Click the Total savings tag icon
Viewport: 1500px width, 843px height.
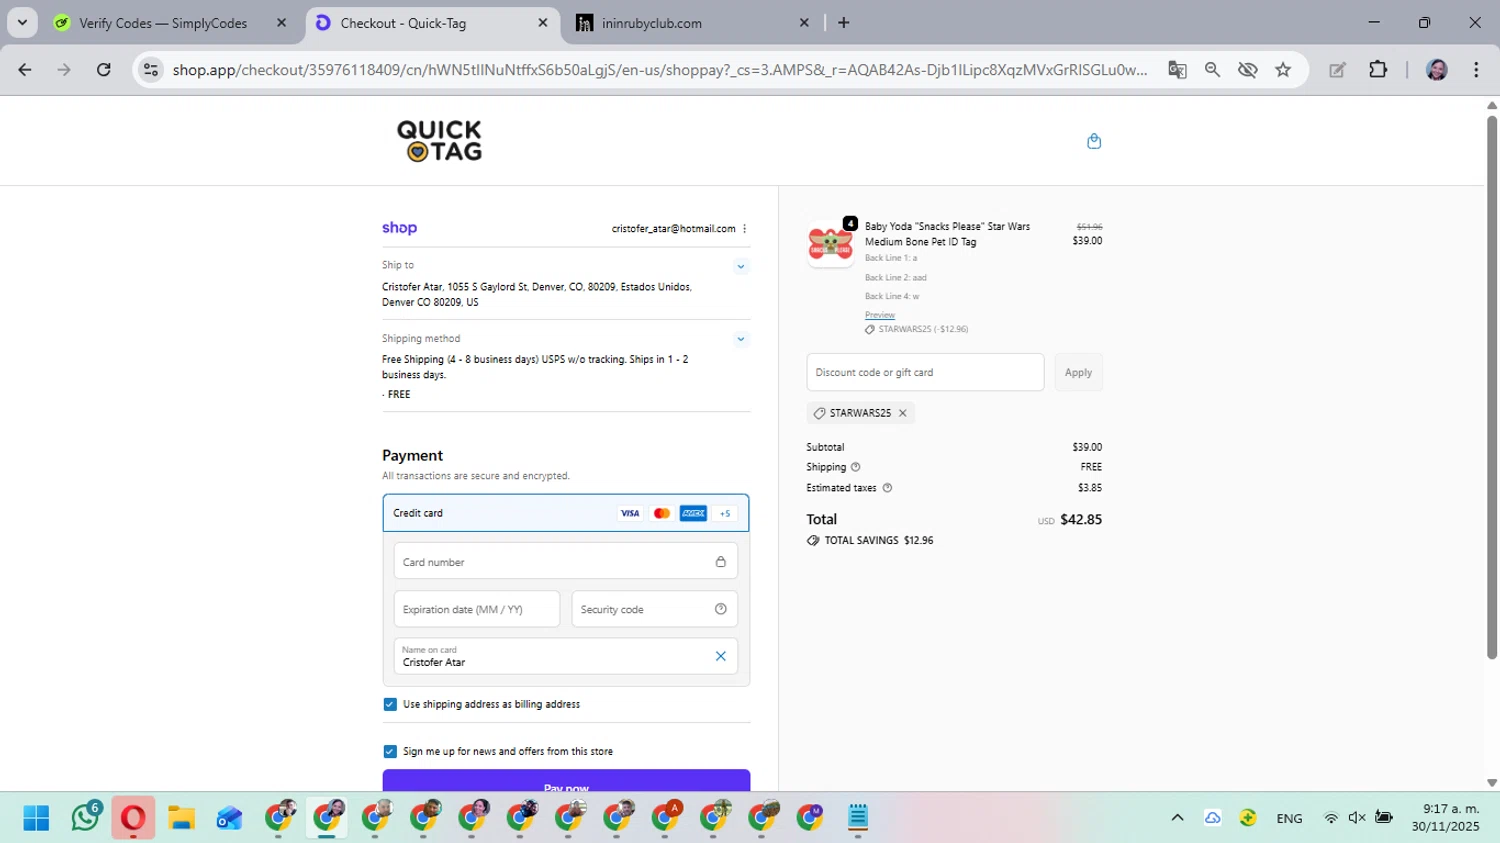pyautogui.click(x=813, y=540)
